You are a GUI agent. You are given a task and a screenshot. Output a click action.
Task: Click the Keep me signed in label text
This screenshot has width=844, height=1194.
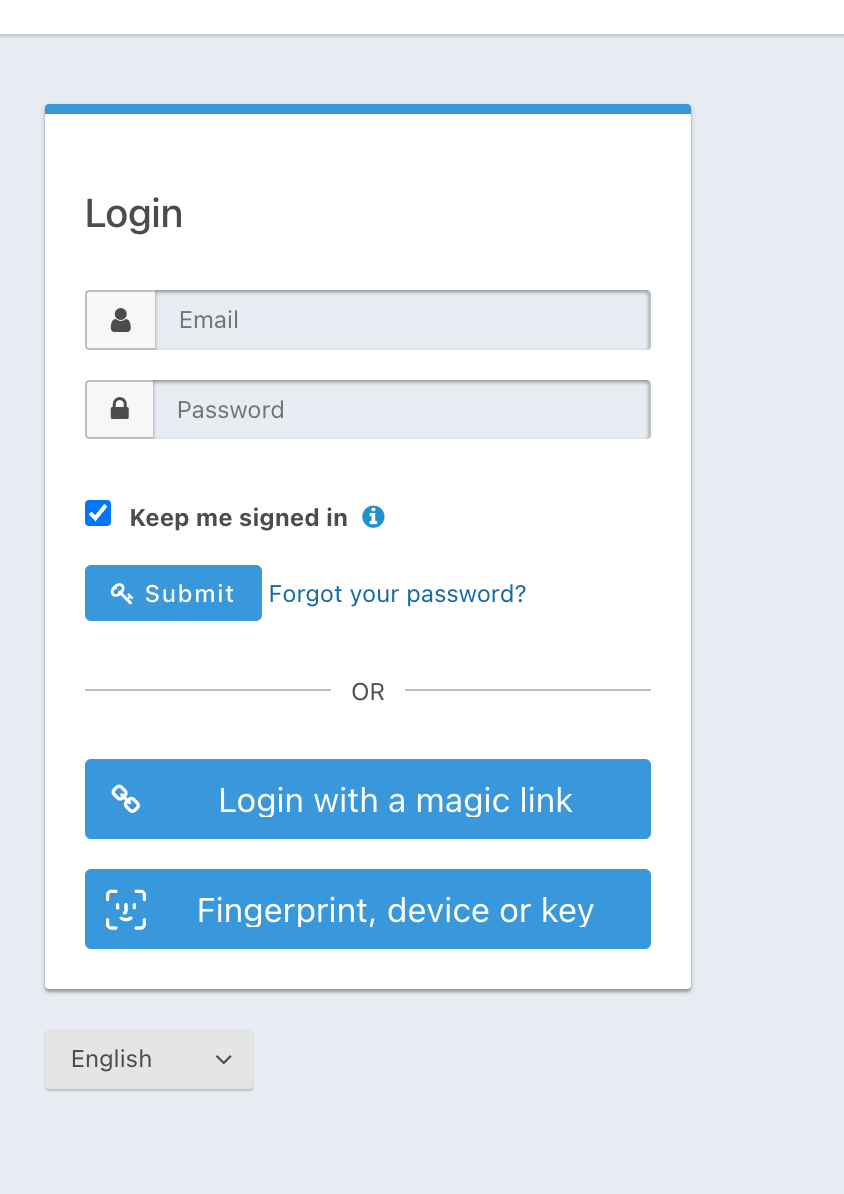pyautogui.click(x=238, y=518)
